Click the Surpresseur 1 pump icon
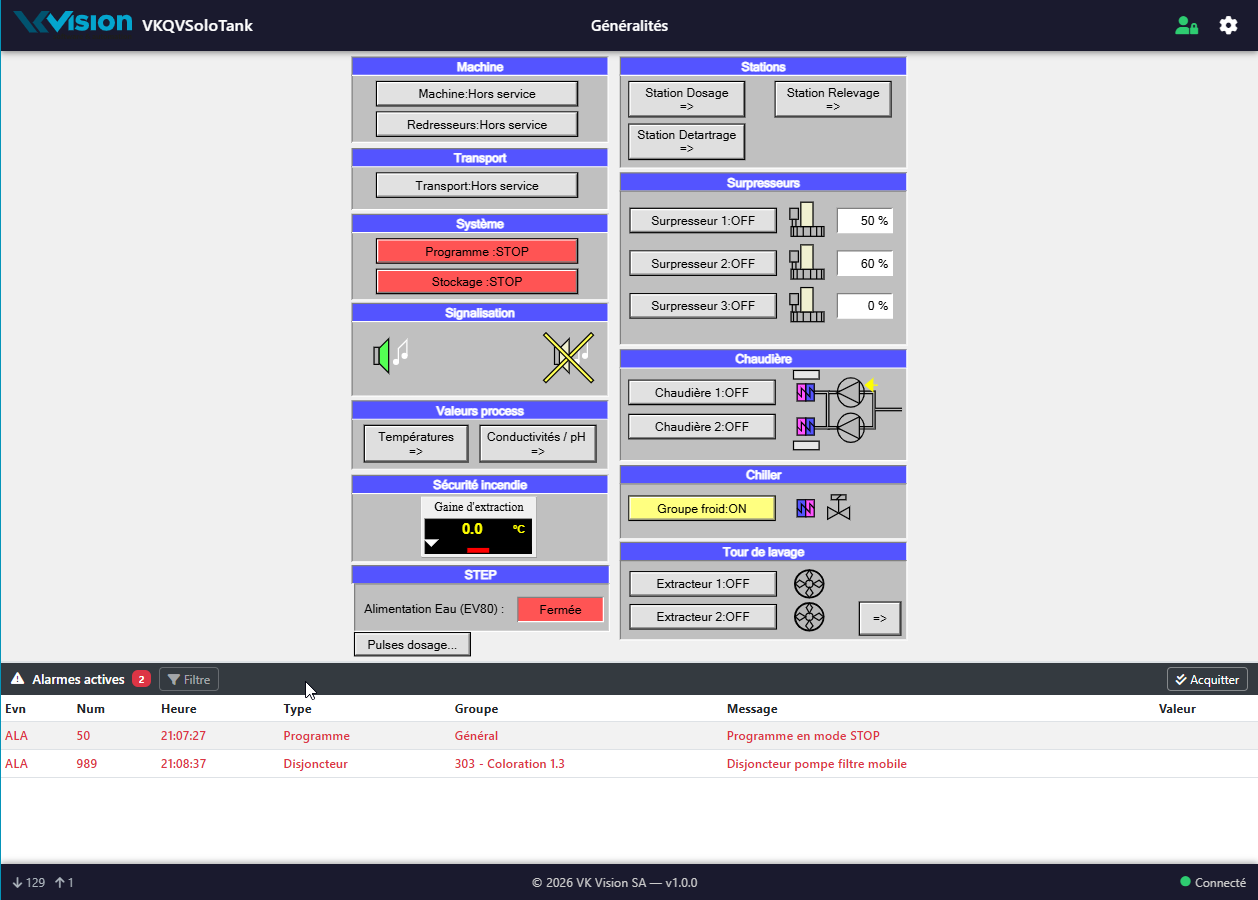This screenshot has height=900, width=1258. [x=807, y=220]
